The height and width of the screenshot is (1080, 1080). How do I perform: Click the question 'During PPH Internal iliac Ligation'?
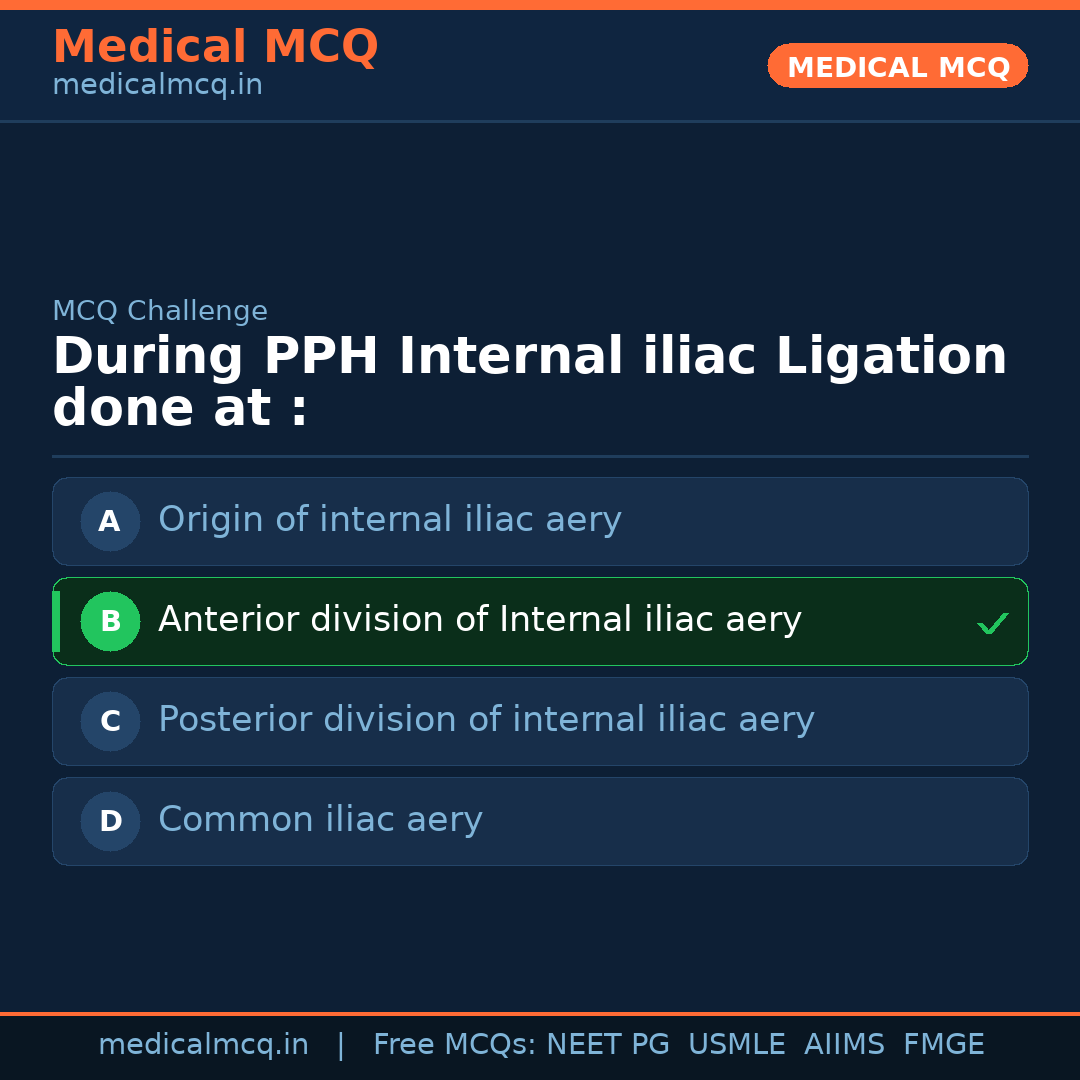click(x=530, y=357)
